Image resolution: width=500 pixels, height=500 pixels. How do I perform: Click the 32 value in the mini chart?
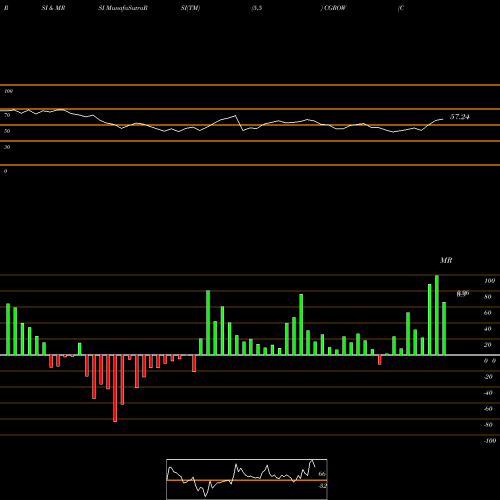[x=322, y=486]
